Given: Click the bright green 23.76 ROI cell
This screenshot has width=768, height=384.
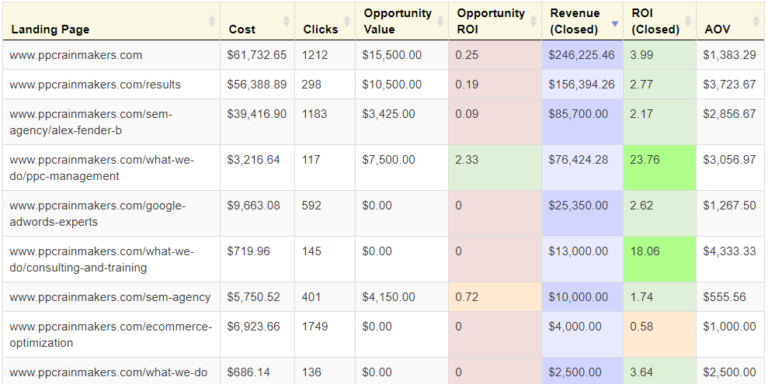Looking at the screenshot, I should pyautogui.click(x=660, y=168).
